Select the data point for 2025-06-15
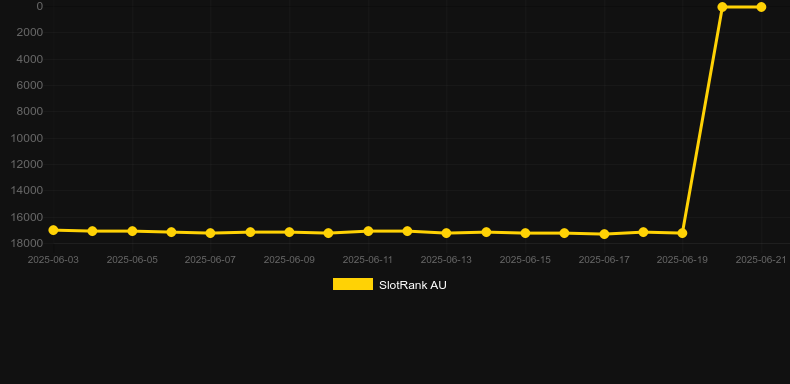This screenshot has height=384, width=790. coord(525,233)
